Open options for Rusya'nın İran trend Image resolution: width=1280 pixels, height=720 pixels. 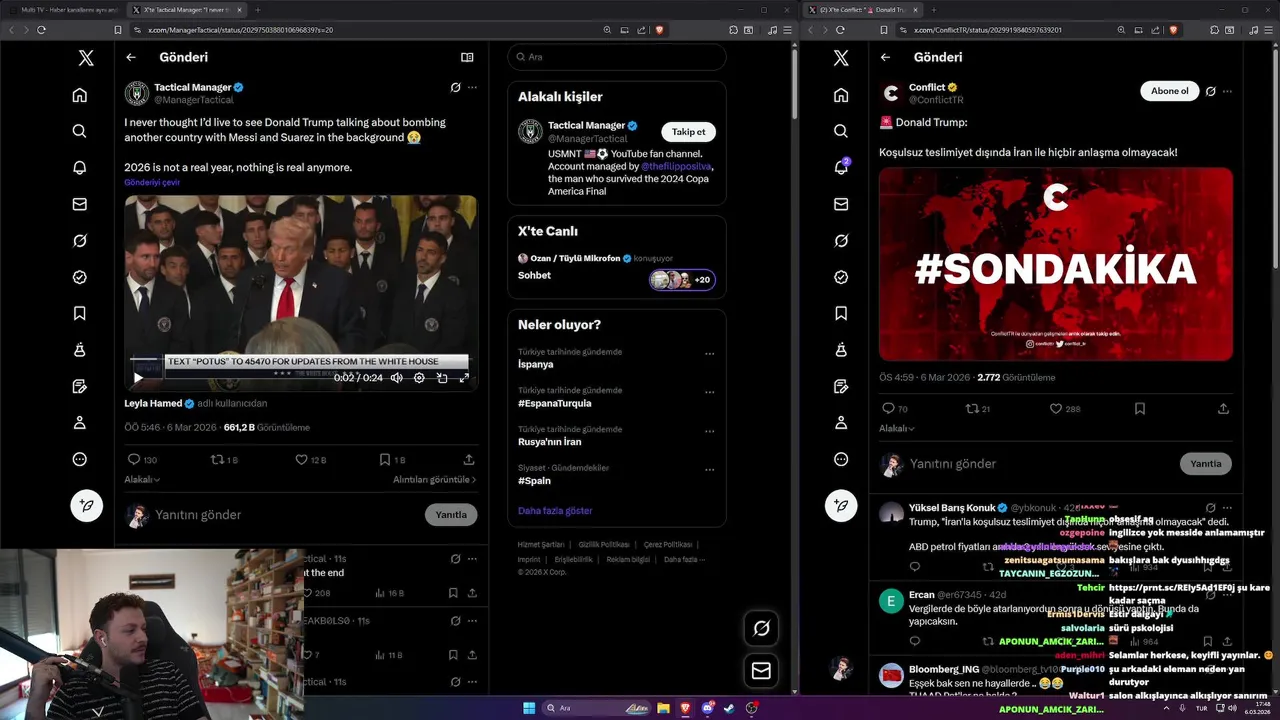point(709,431)
